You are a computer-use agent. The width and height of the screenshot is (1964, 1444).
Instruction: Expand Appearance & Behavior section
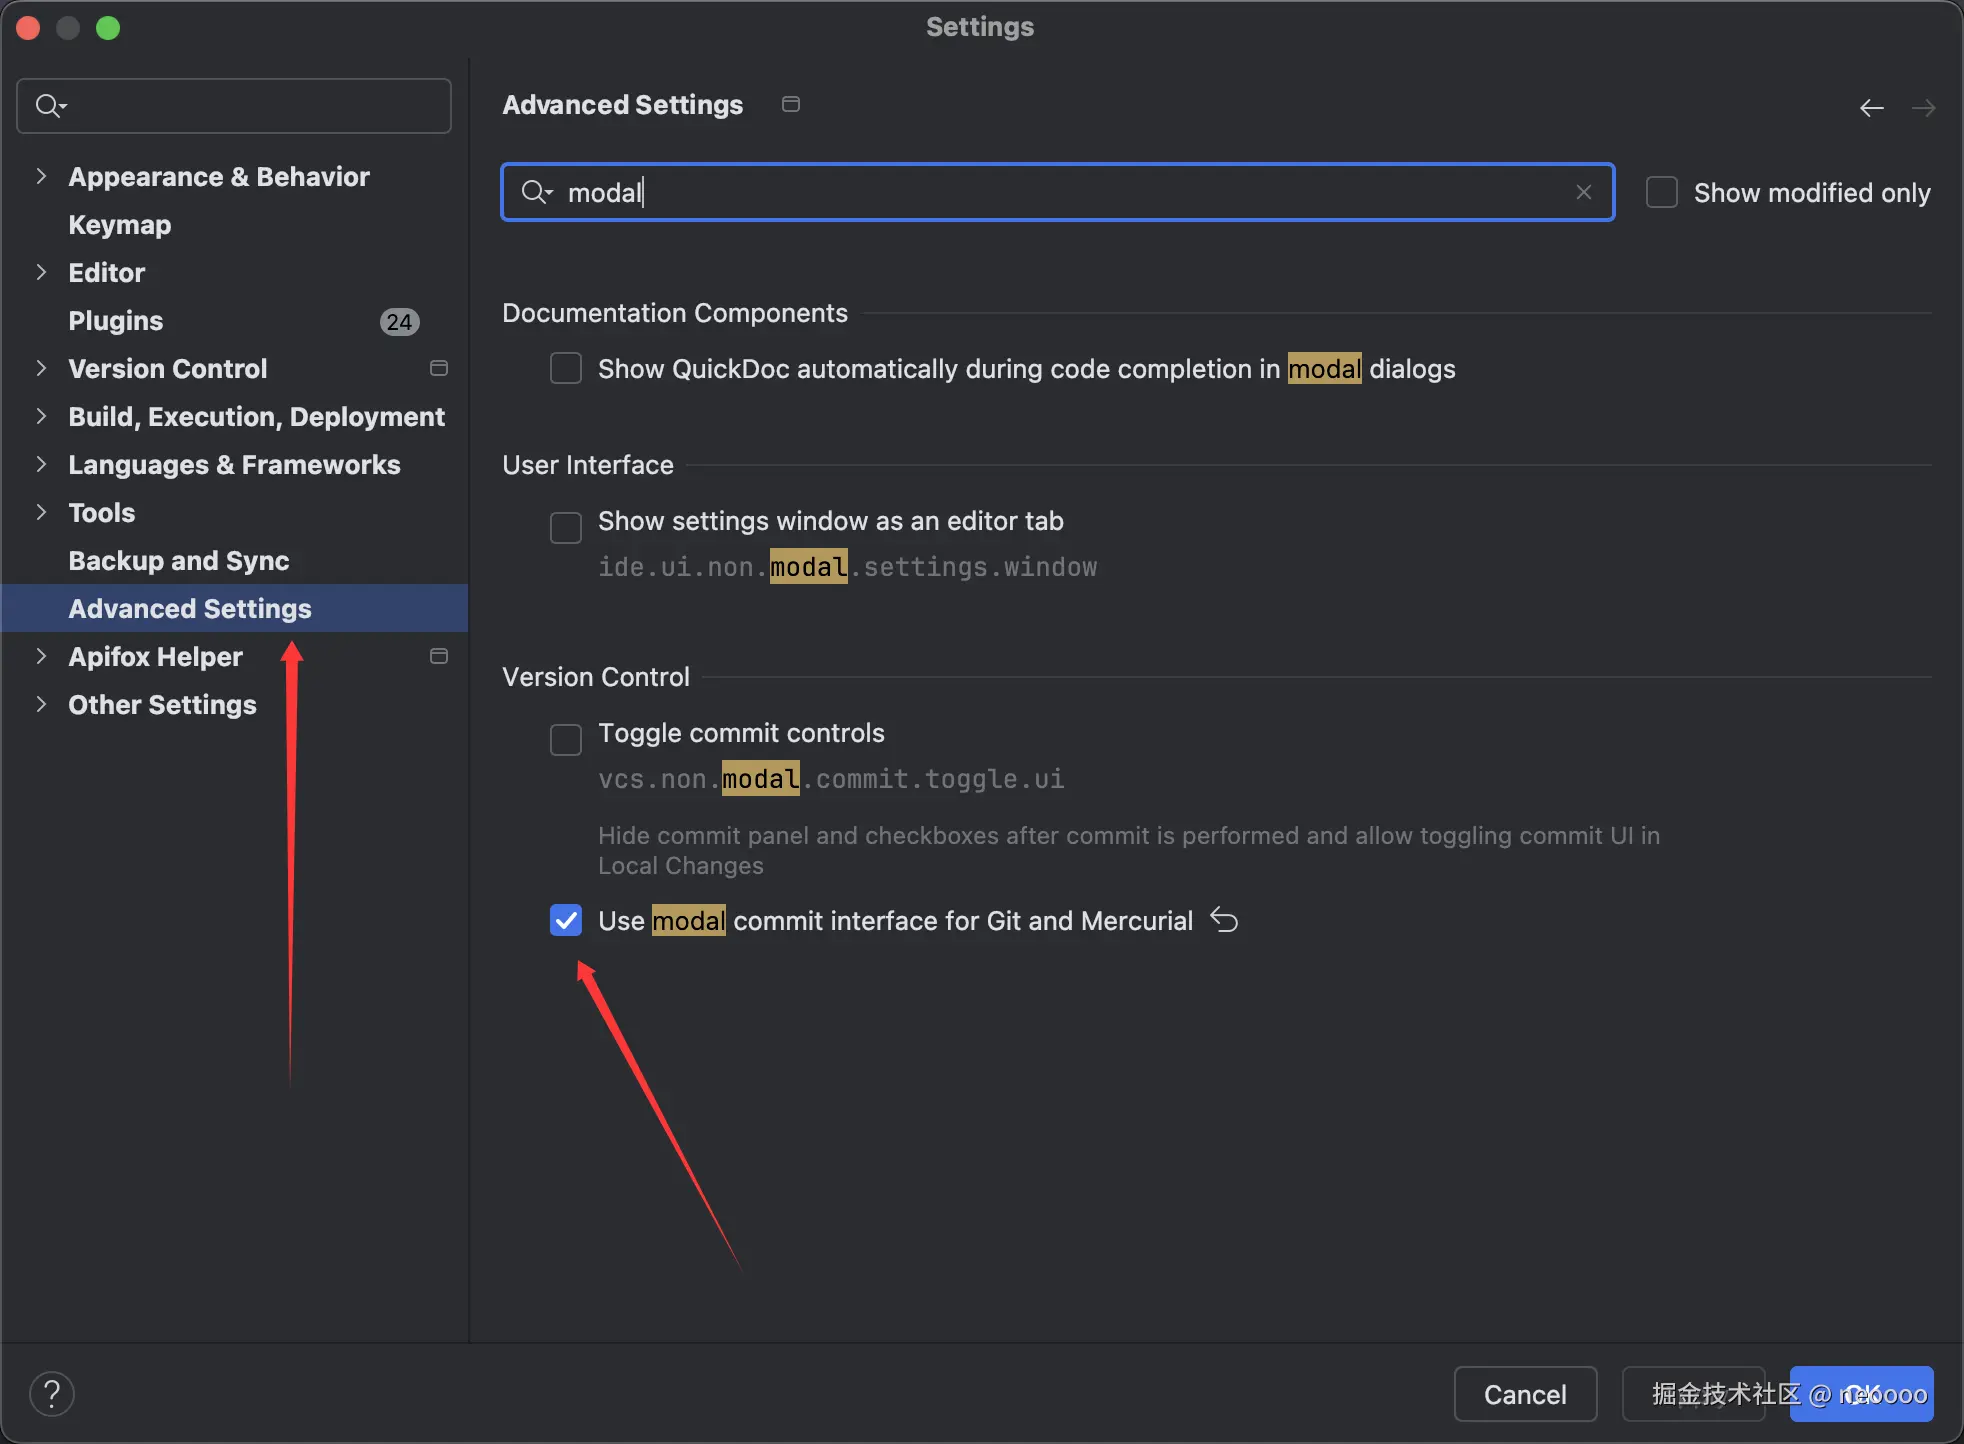tap(41, 176)
